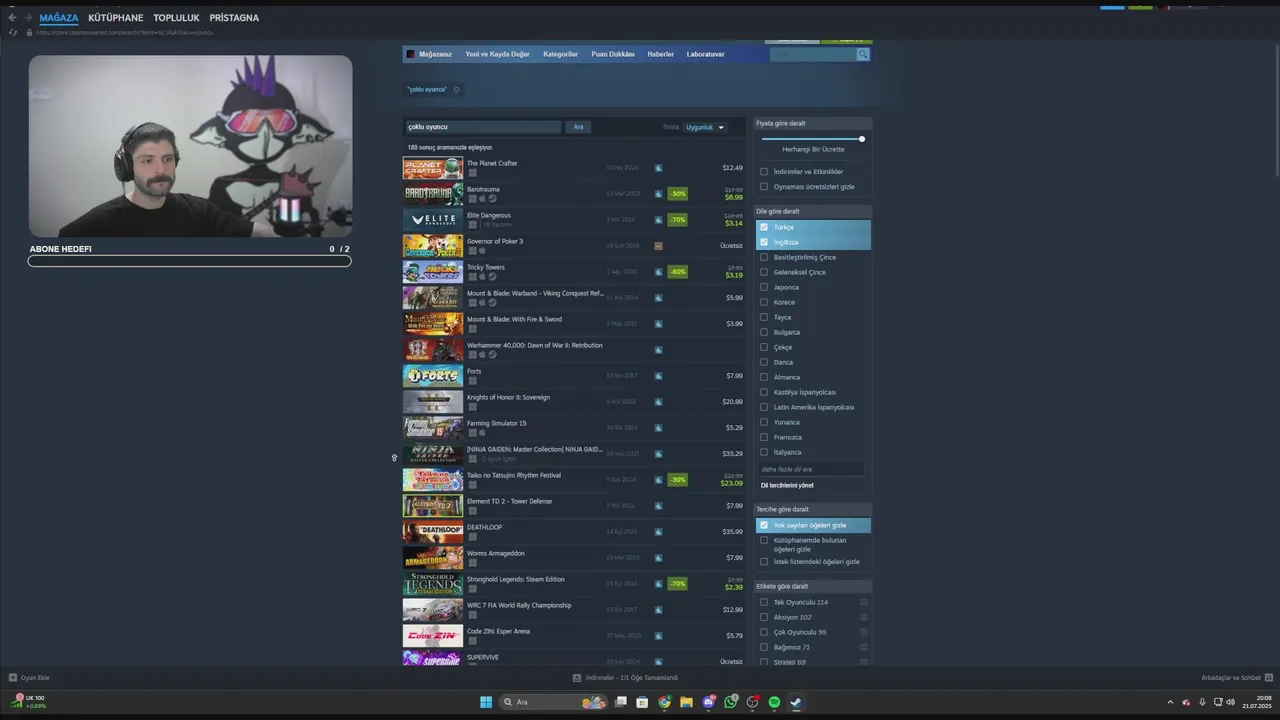Open the MAĞAZA tab

pyautogui.click(x=59, y=18)
